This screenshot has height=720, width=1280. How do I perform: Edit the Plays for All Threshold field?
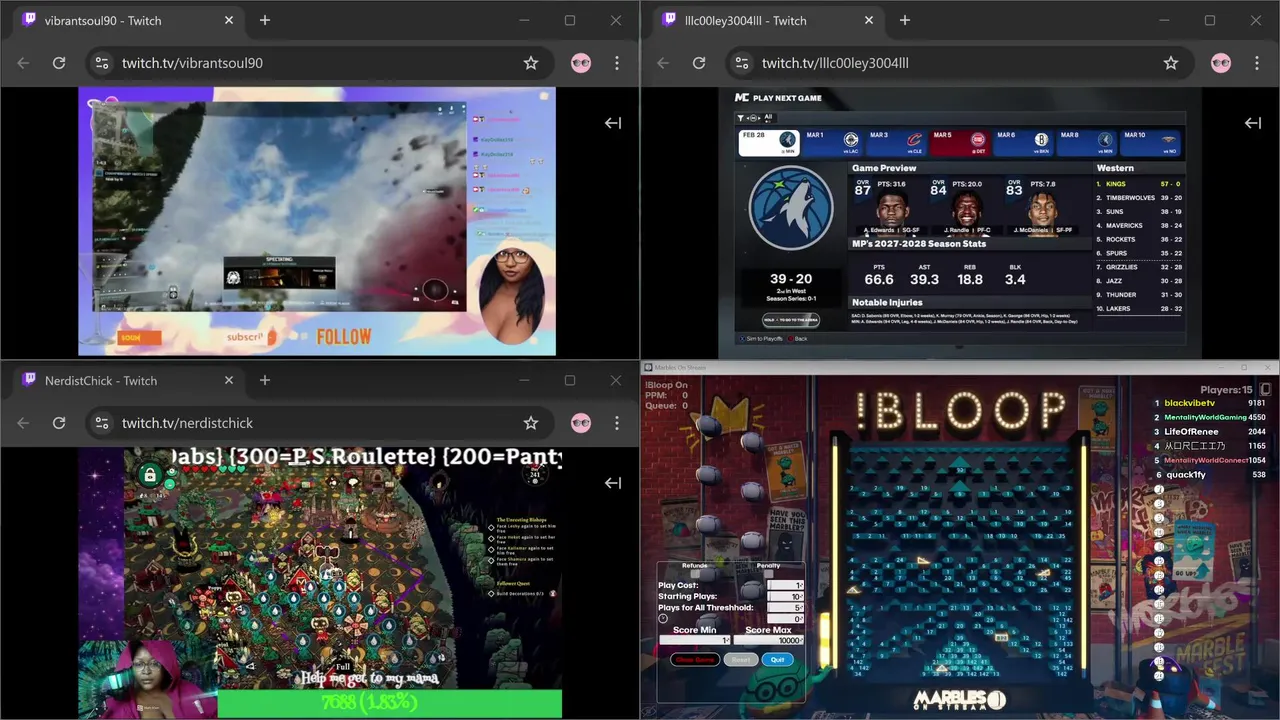click(x=785, y=607)
